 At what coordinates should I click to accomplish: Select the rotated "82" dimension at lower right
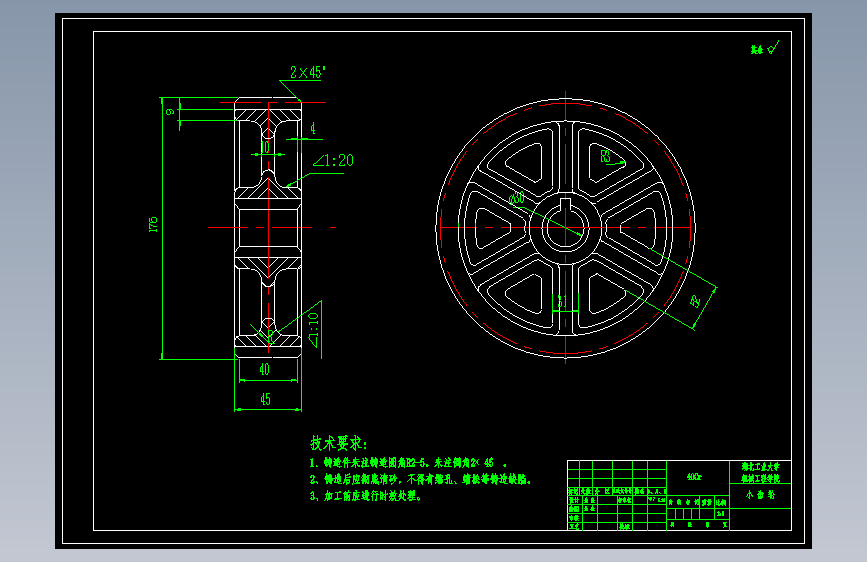pos(695,301)
